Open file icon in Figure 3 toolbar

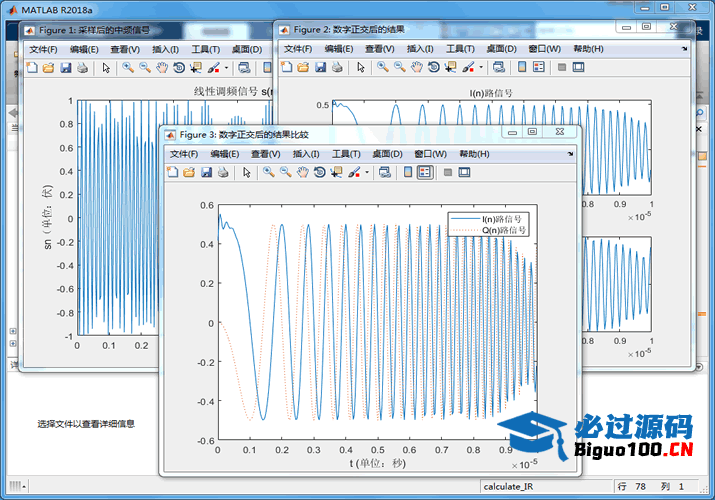(x=189, y=172)
